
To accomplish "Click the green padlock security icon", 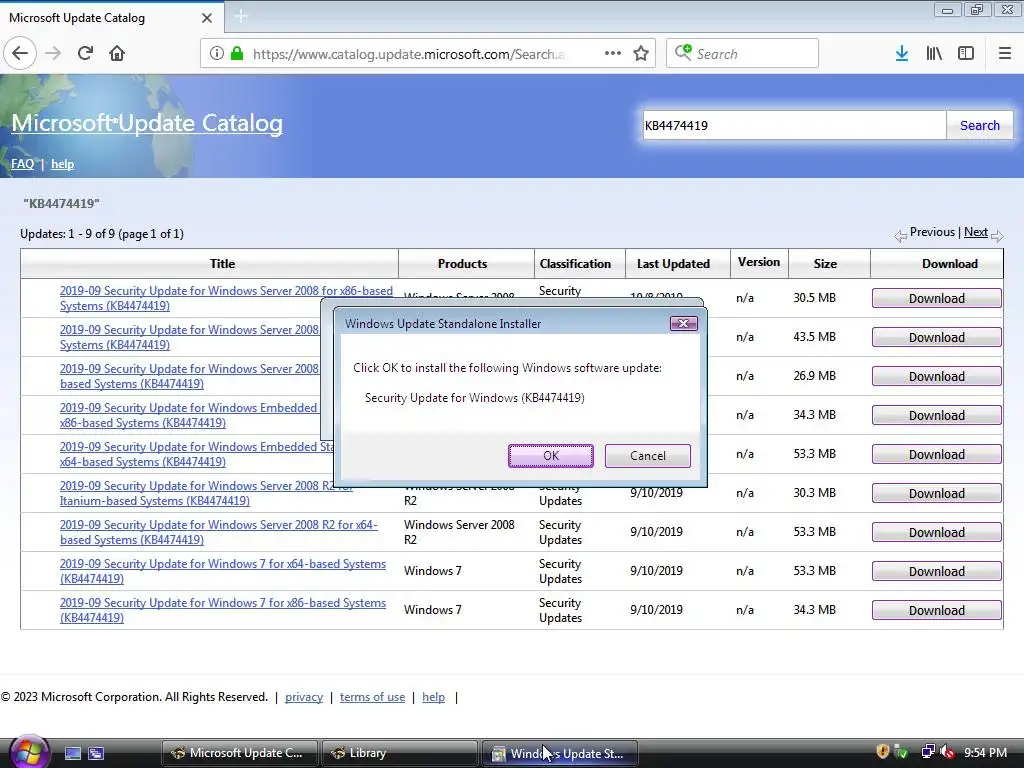I will pos(237,54).
